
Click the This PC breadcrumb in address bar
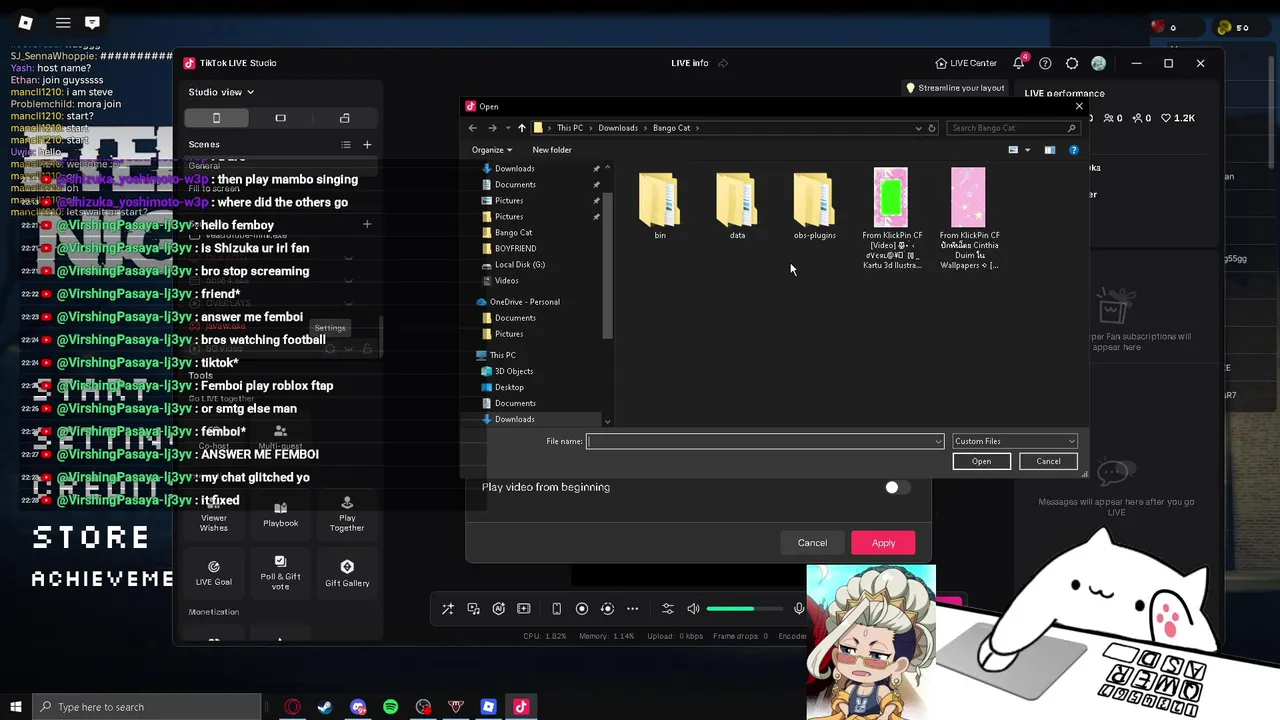(570, 128)
